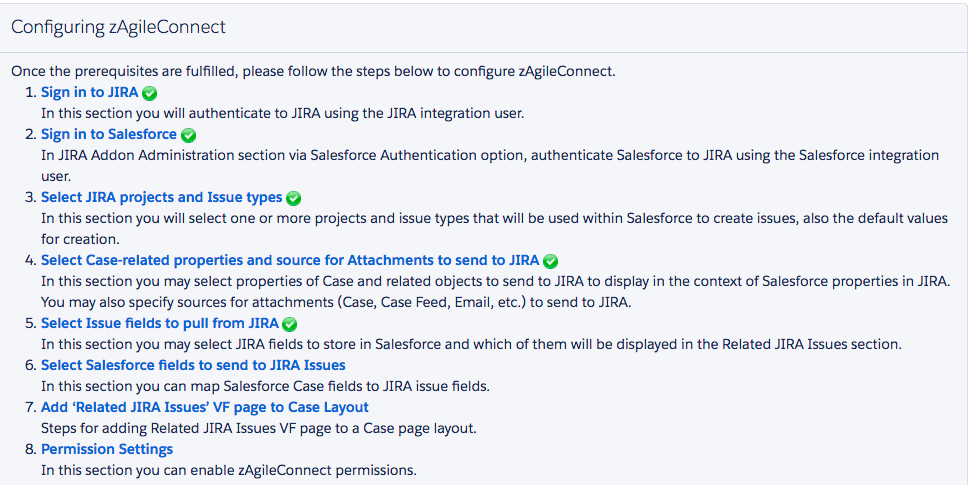Viewport: 973px width, 485px height.
Task: Click the text about adding VF page to layout
Action: [259, 429]
